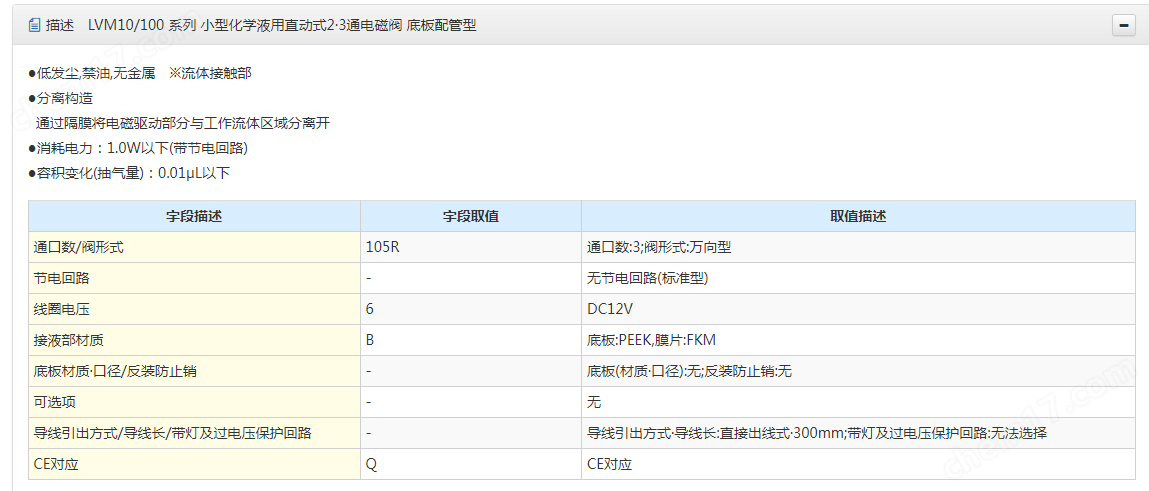Select the 低发尘,禁油,无金属 bullet line
The image size is (1149, 491).
140,73
